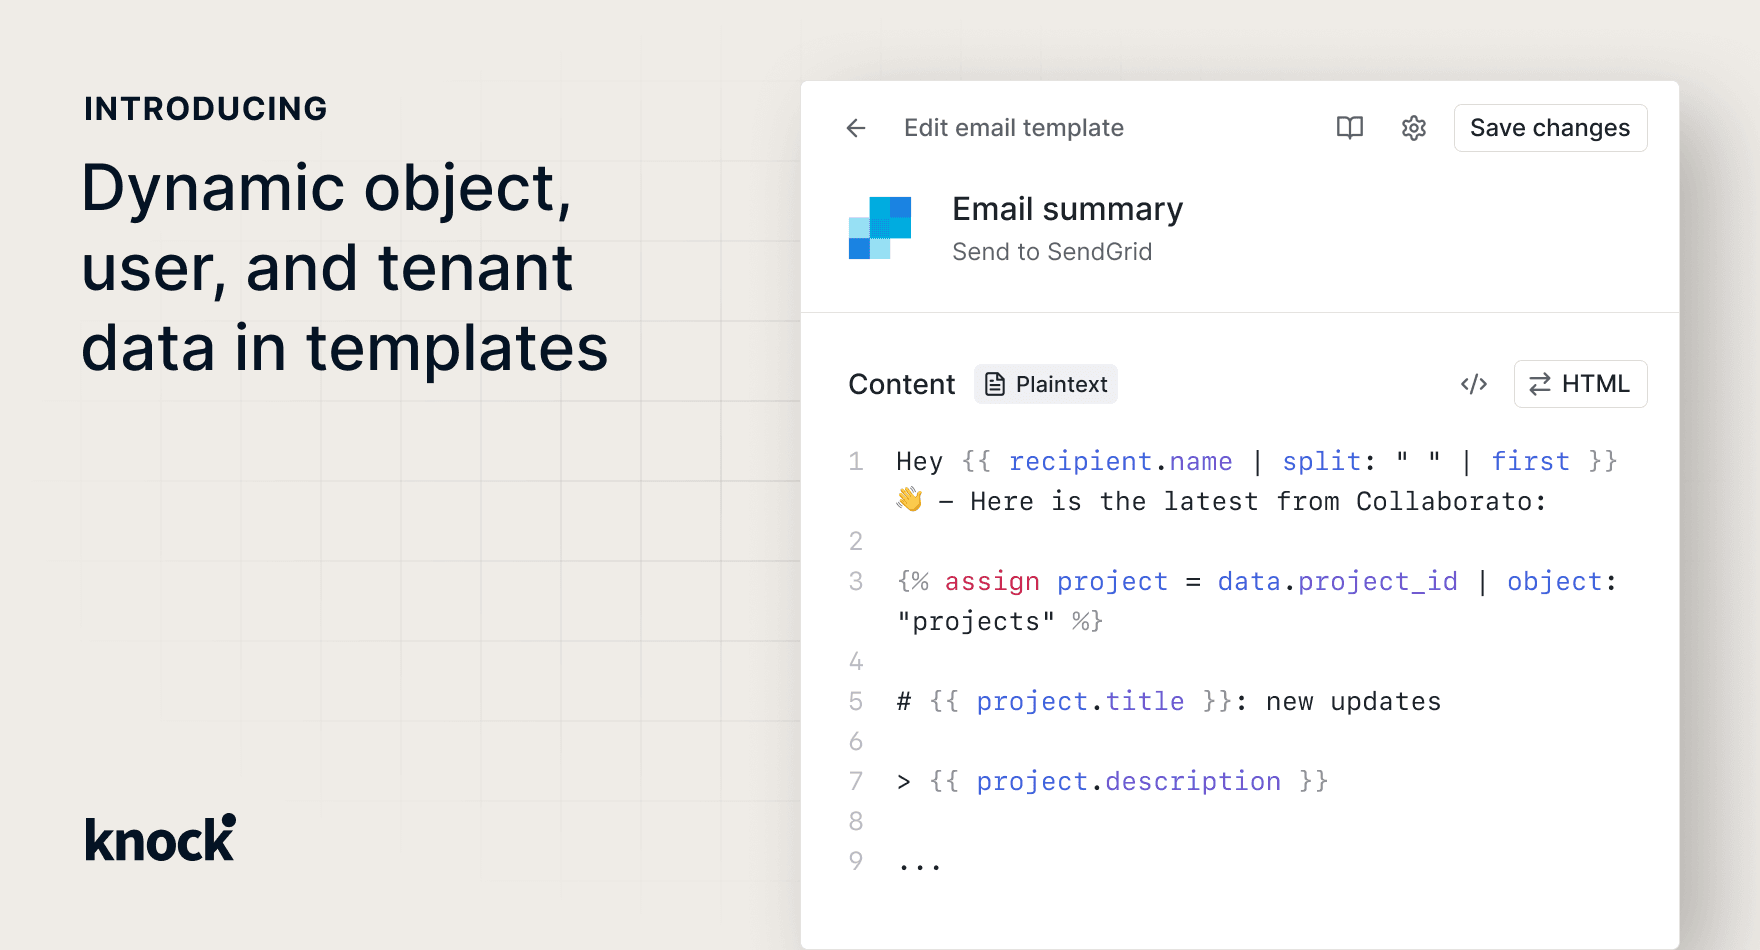
Task: Click the back arrow icon
Action: pyautogui.click(x=856, y=128)
